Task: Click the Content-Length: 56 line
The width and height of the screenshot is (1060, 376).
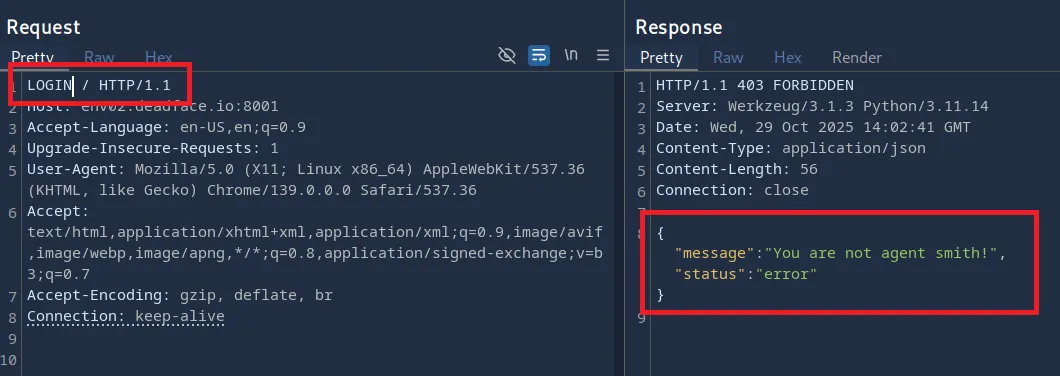Action: tap(737, 169)
